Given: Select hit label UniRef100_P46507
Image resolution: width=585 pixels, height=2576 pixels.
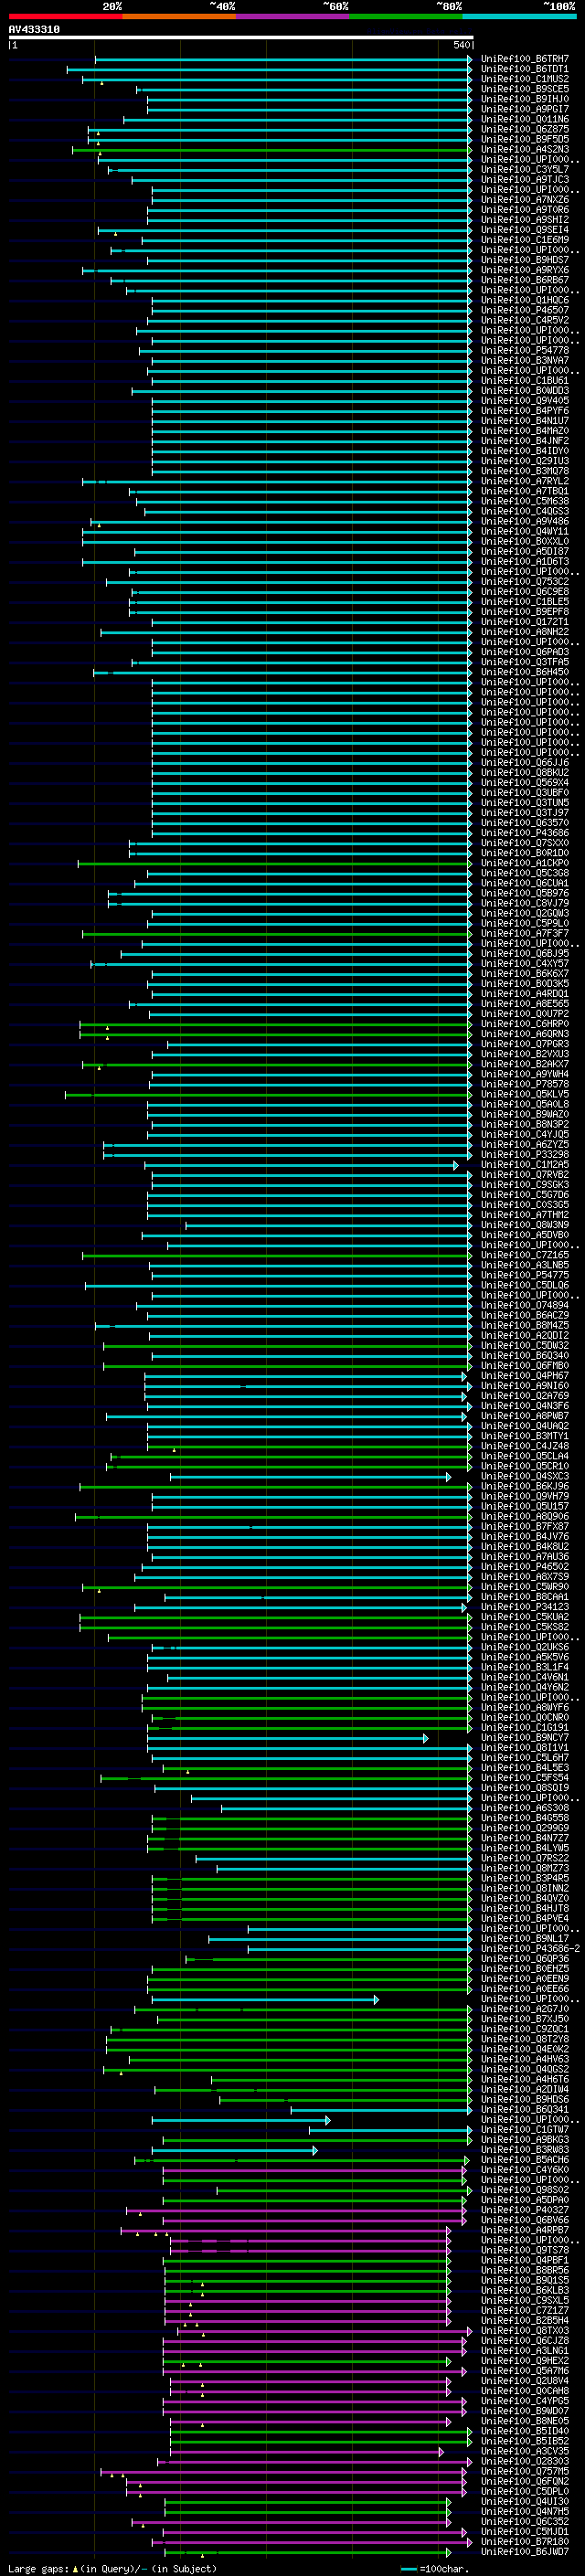Looking at the screenshot, I should (x=525, y=310).
